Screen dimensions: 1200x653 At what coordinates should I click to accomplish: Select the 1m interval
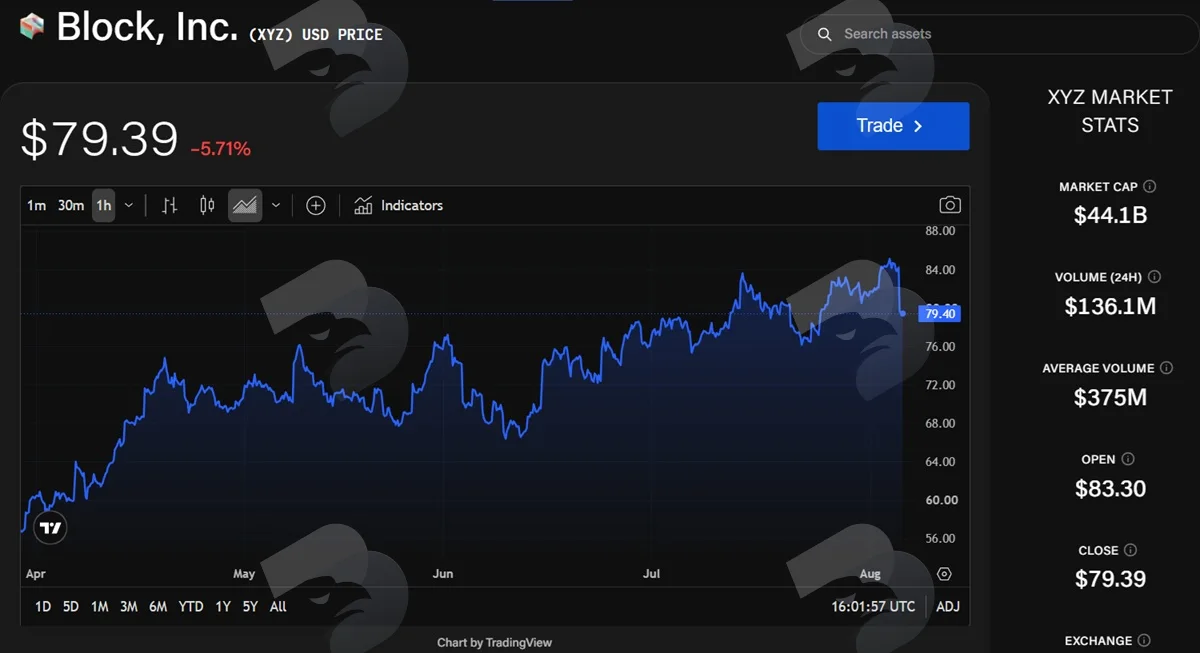(37, 206)
